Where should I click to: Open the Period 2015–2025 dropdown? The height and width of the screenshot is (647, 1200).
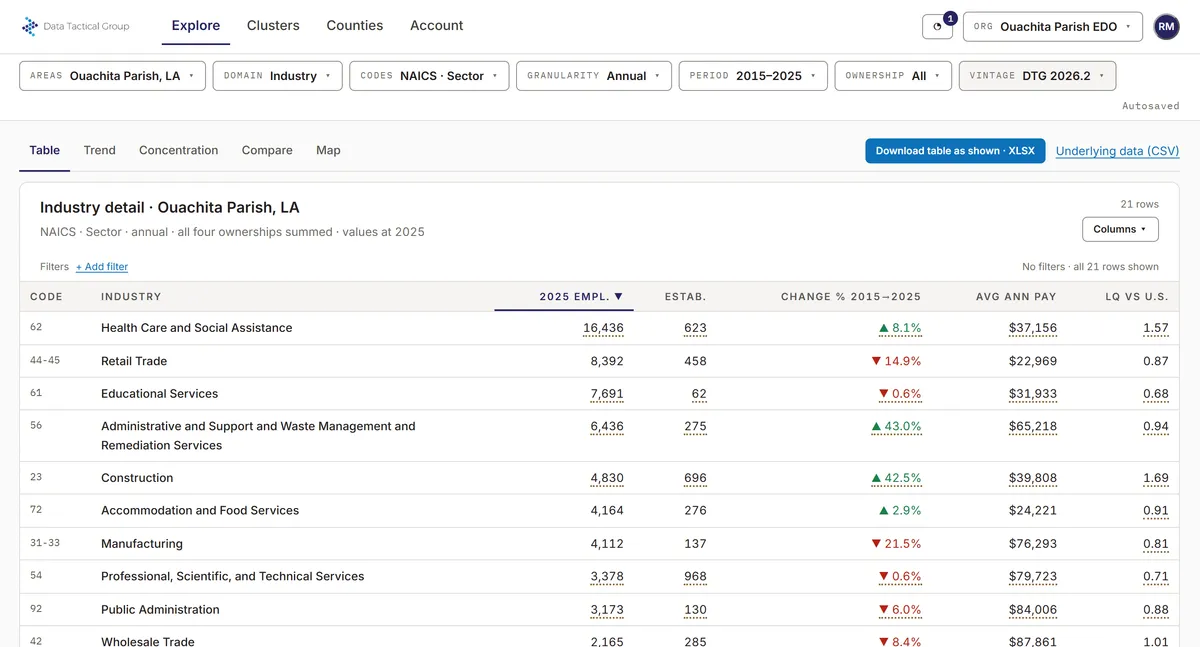(x=753, y=76)
